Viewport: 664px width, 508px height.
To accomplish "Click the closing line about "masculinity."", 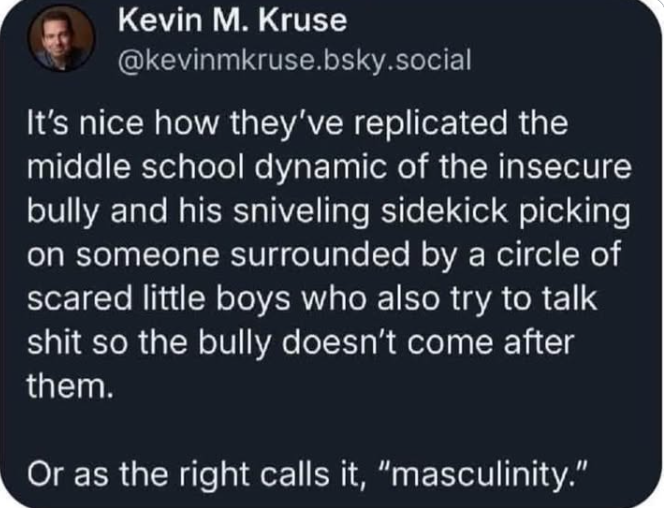I will coord(307,474).
